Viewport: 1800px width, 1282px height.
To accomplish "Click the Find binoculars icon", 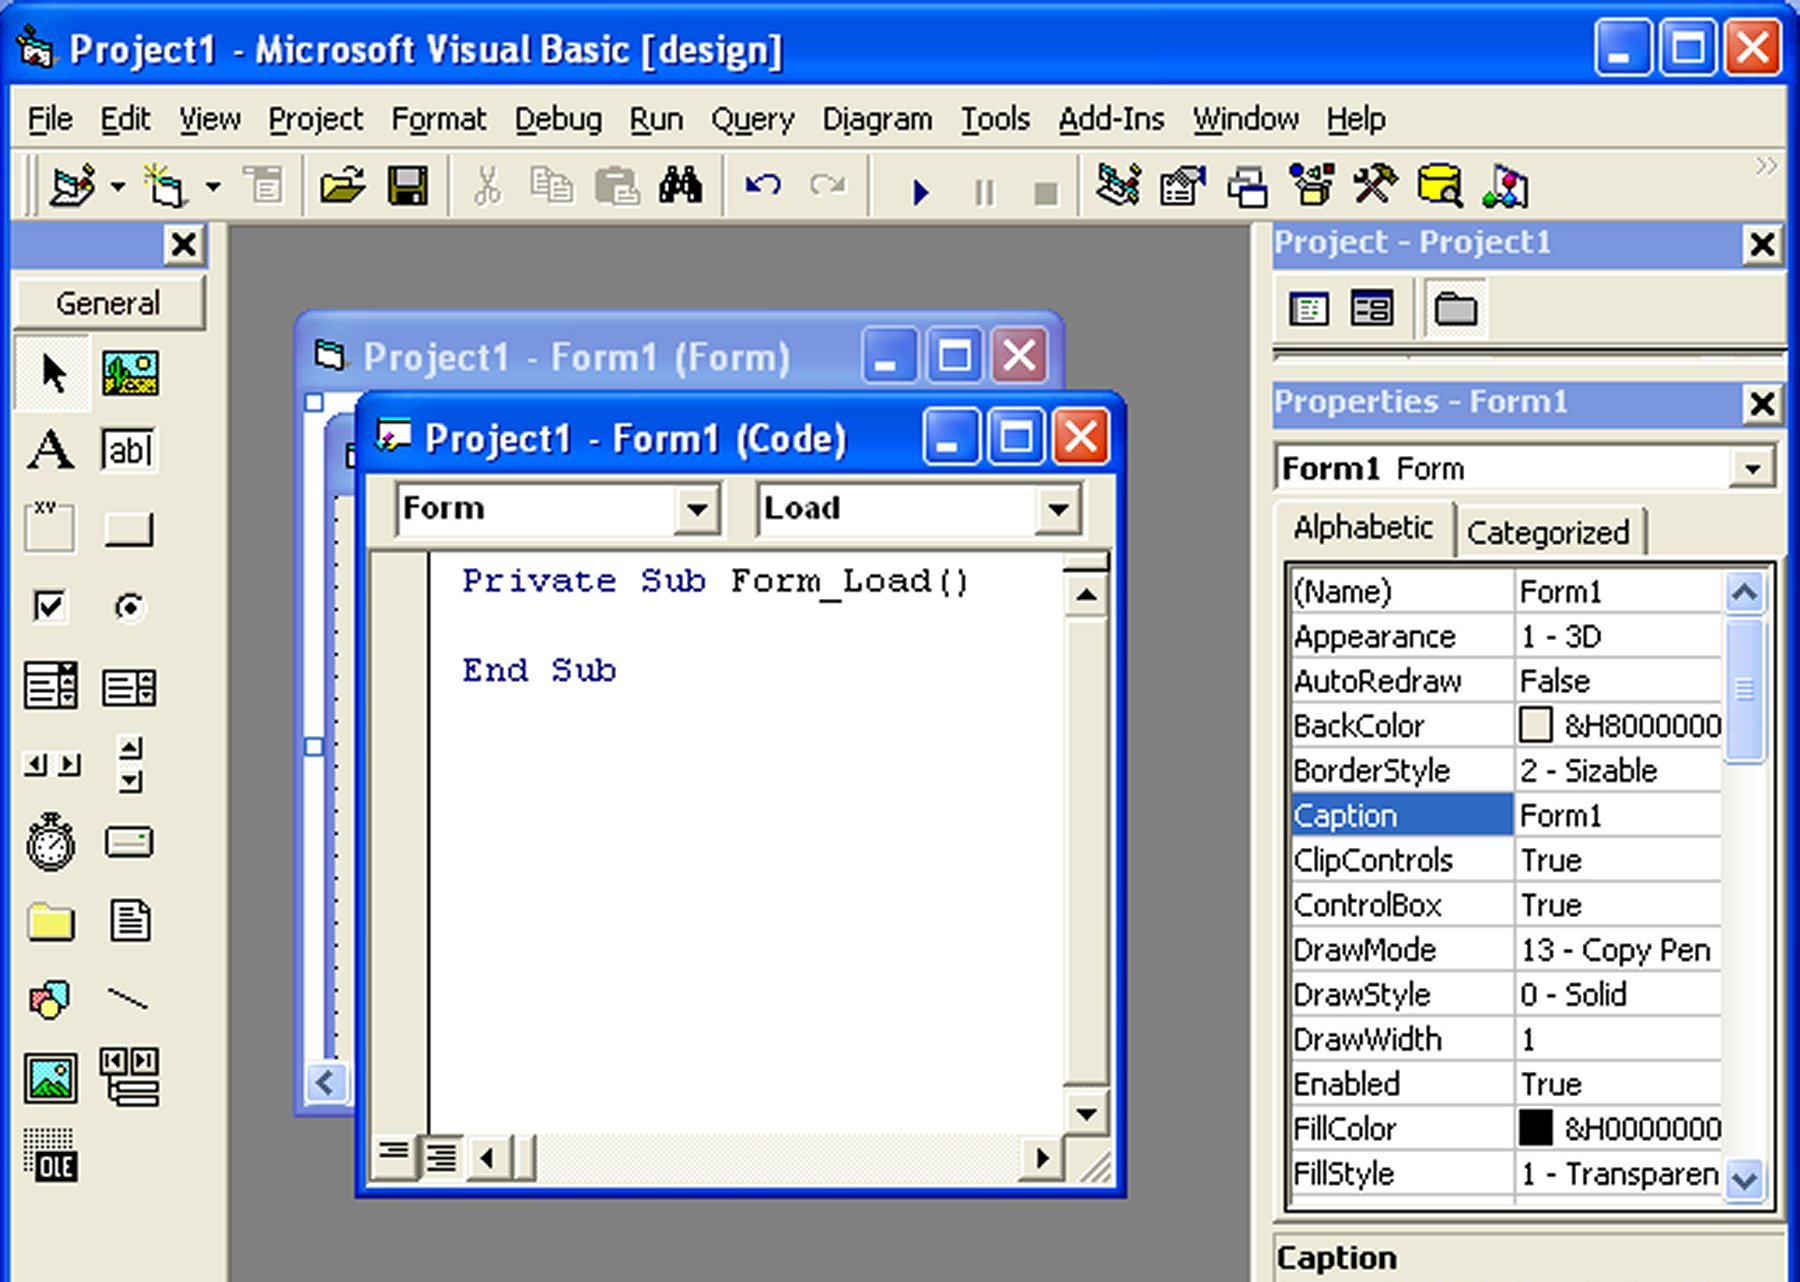I will pyautogui.click(x=680, y=186).
